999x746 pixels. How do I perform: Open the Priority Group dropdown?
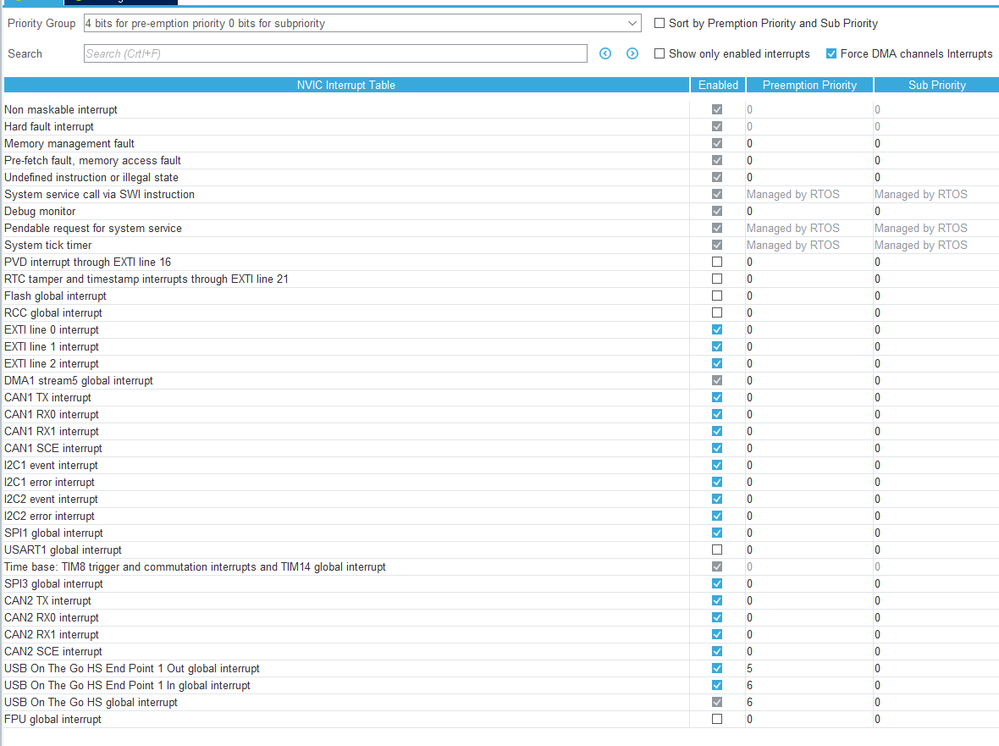[x=362, y=23]
